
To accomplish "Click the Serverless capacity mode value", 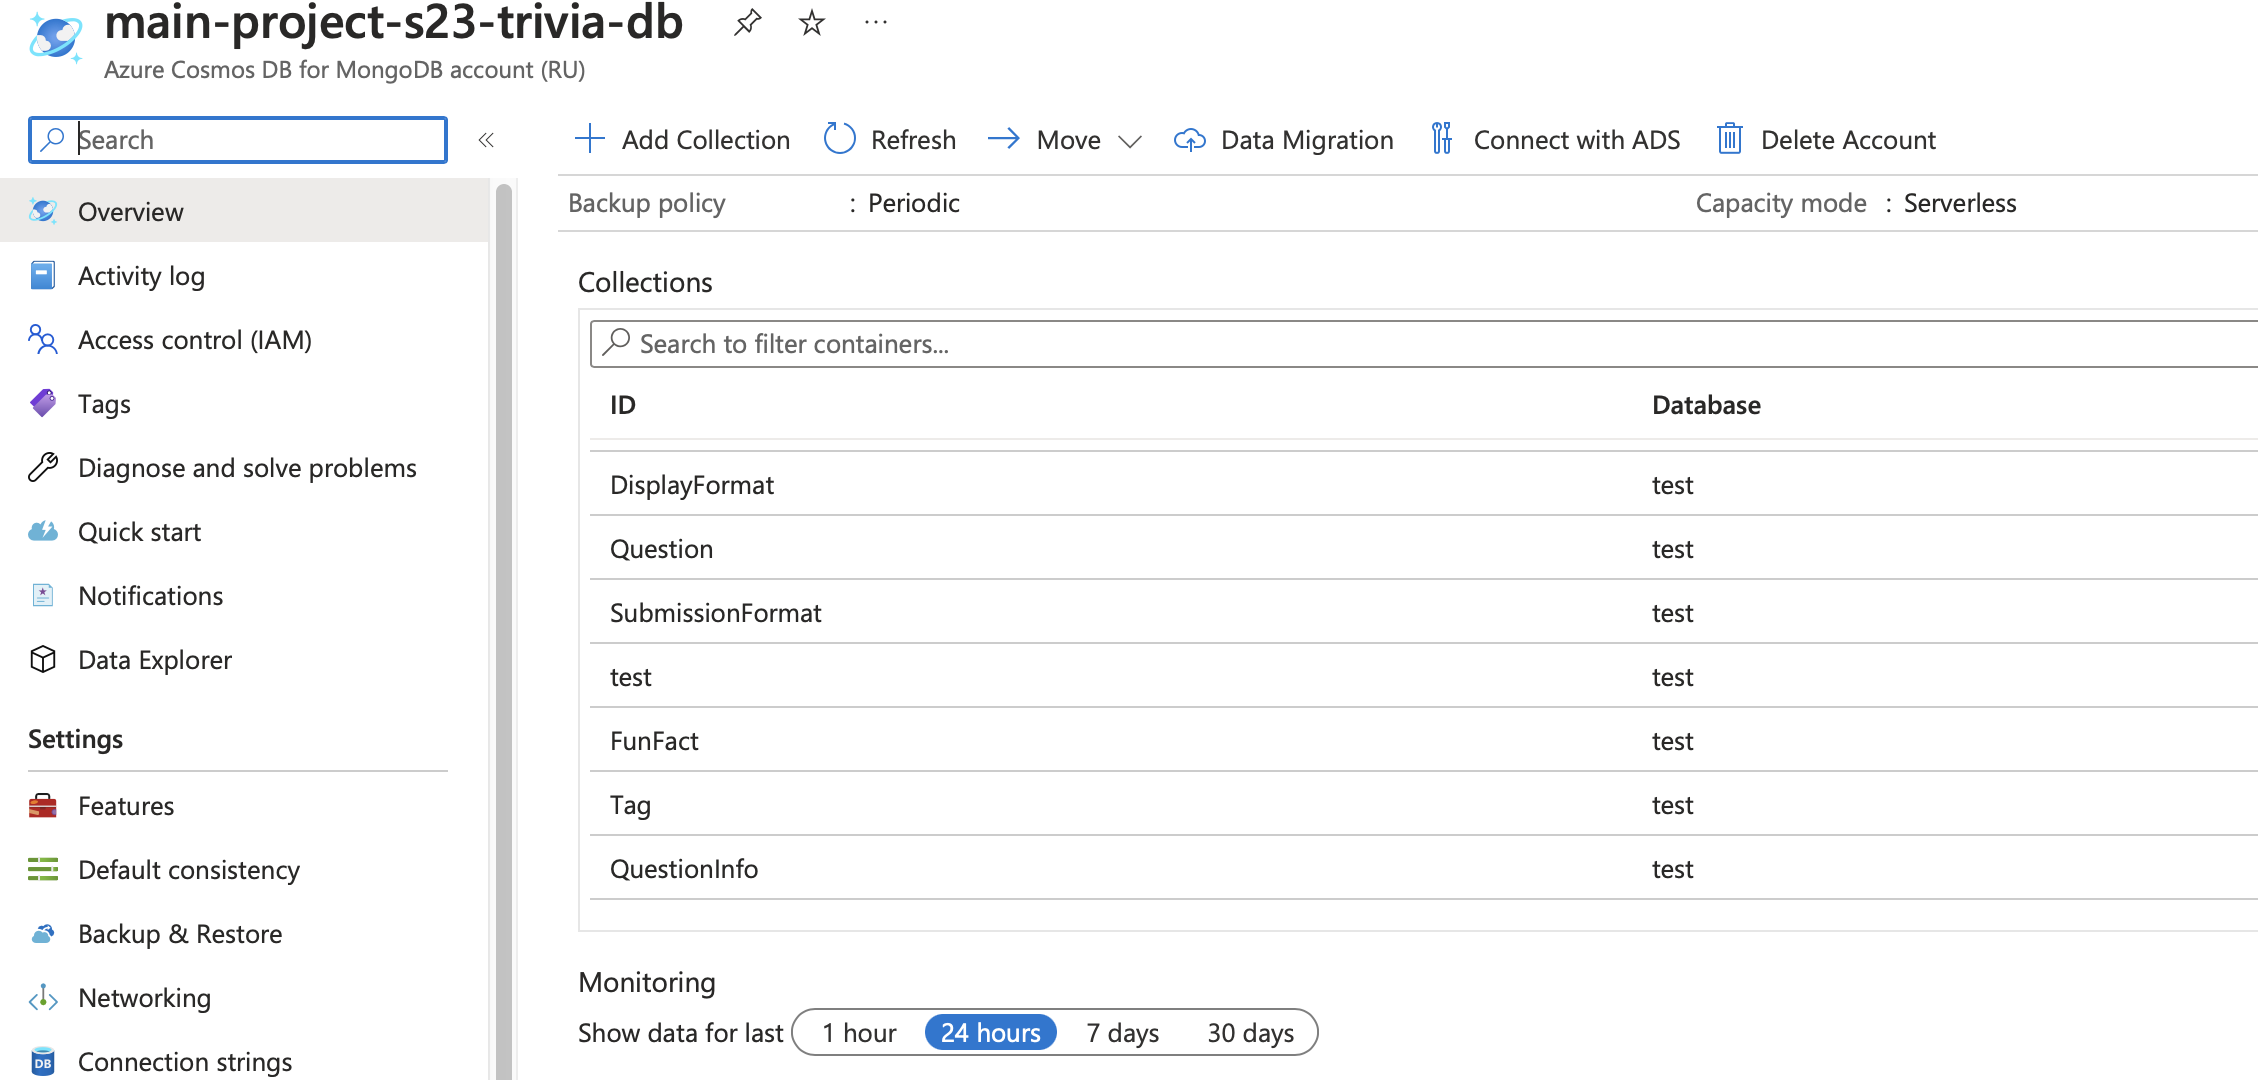I will tap(1960, 203).
